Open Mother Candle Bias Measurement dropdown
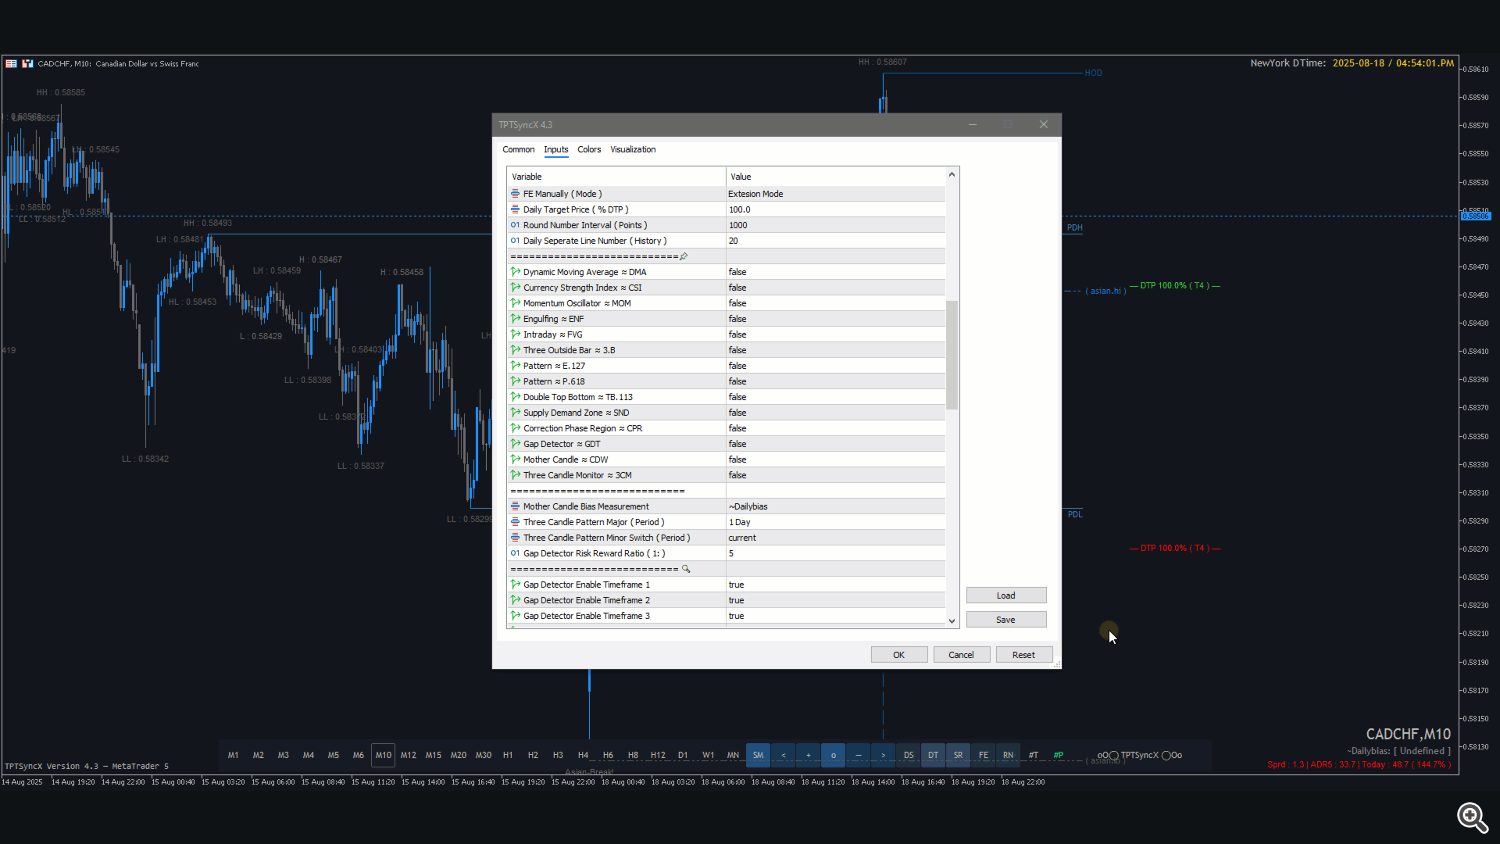The image size is (1500, 844). [835, 507]
